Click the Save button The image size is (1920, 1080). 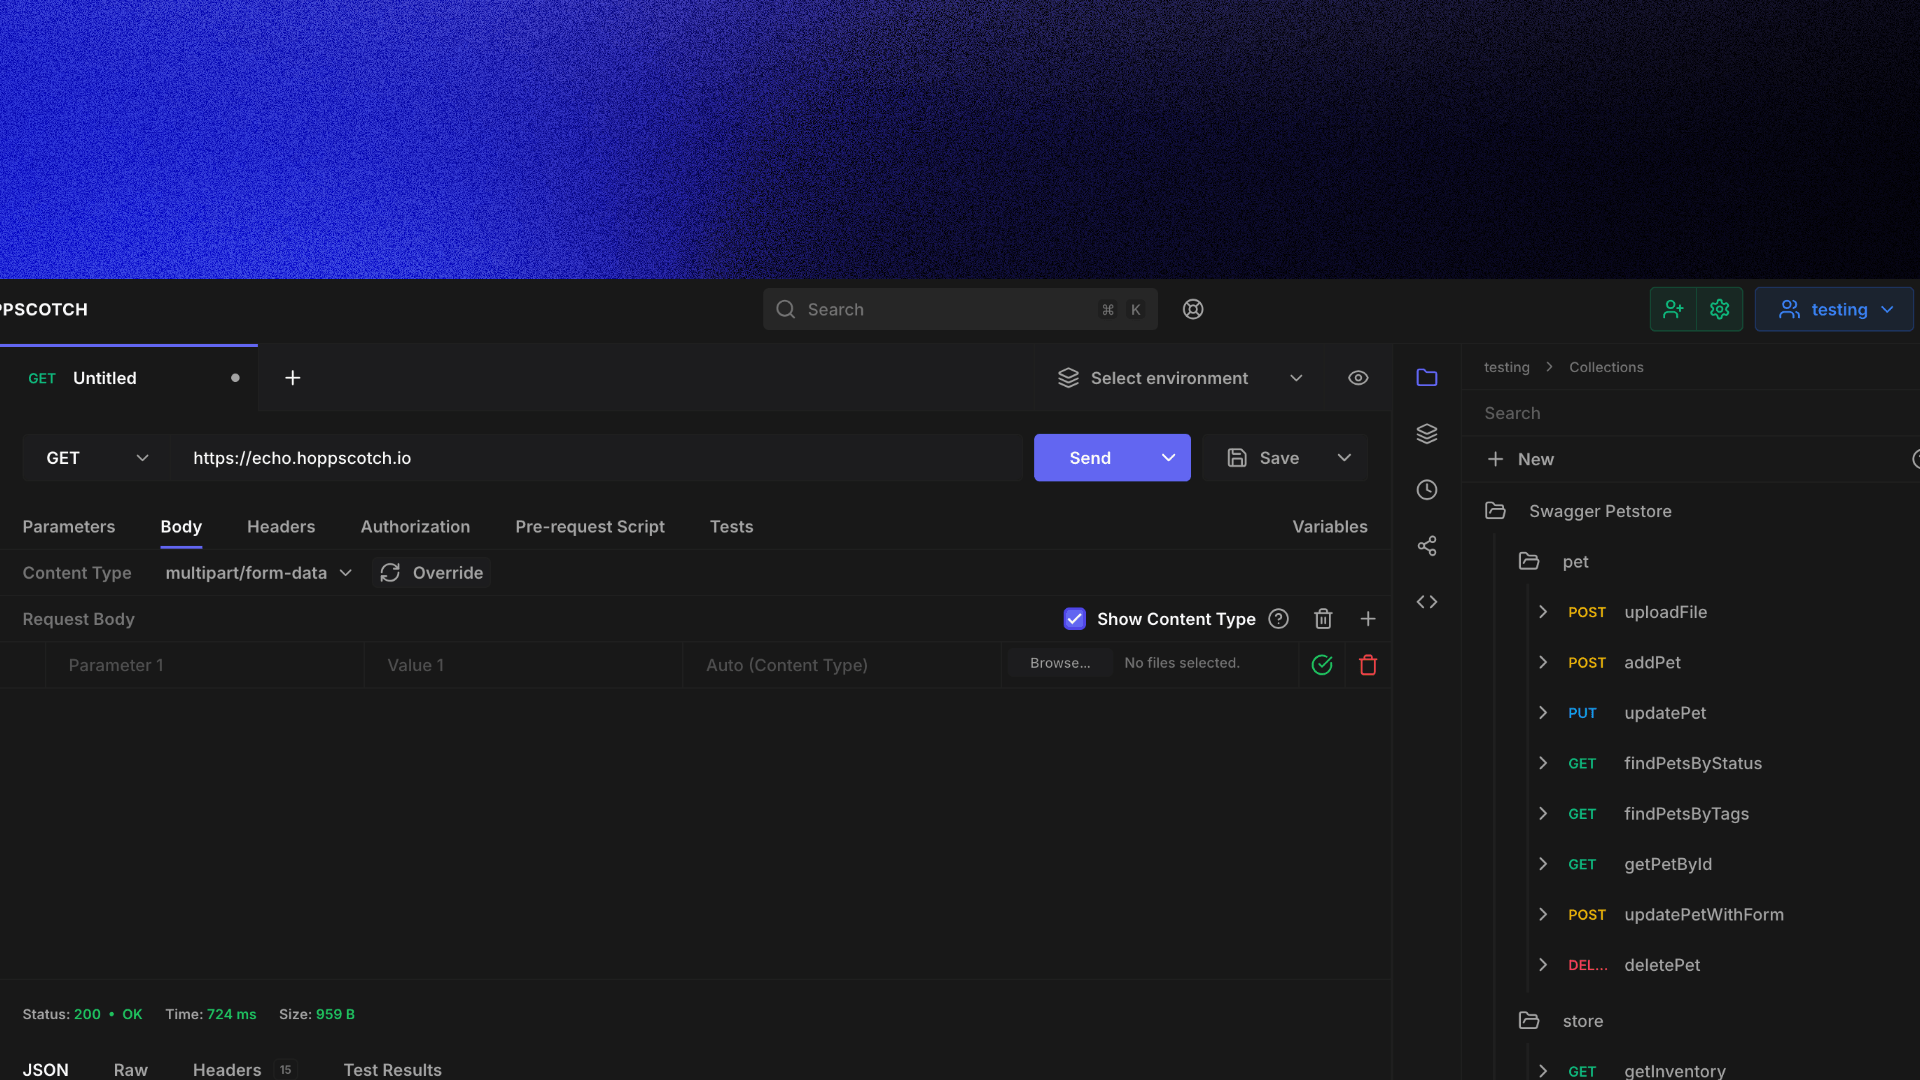(x=1263, y=457)
